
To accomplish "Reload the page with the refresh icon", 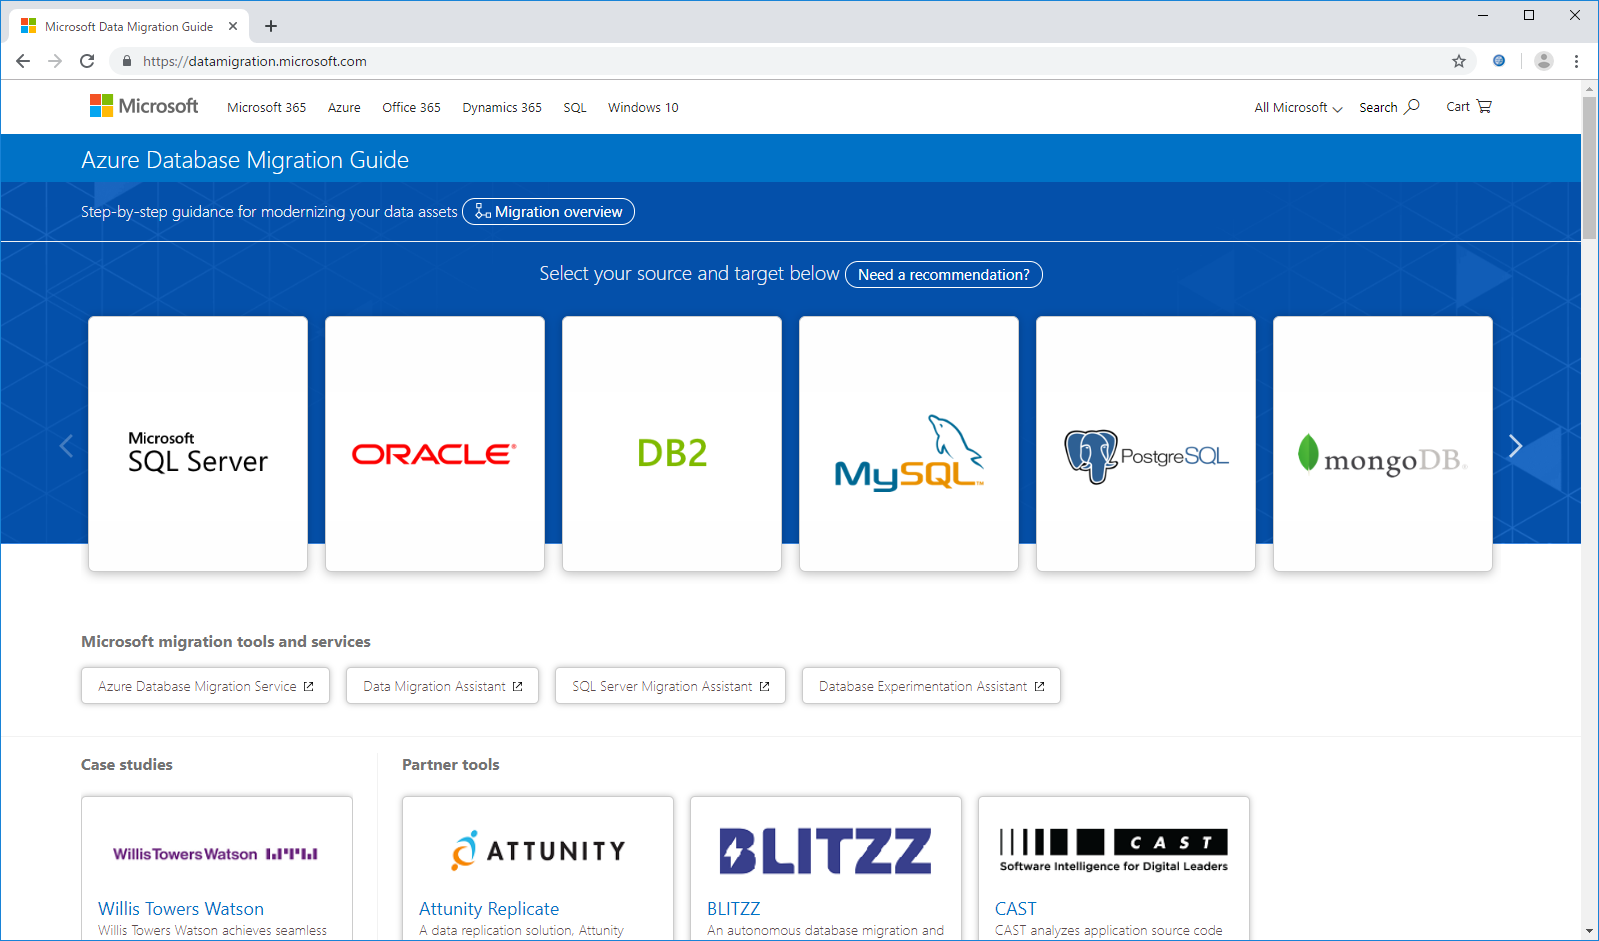I will point(87,61).
